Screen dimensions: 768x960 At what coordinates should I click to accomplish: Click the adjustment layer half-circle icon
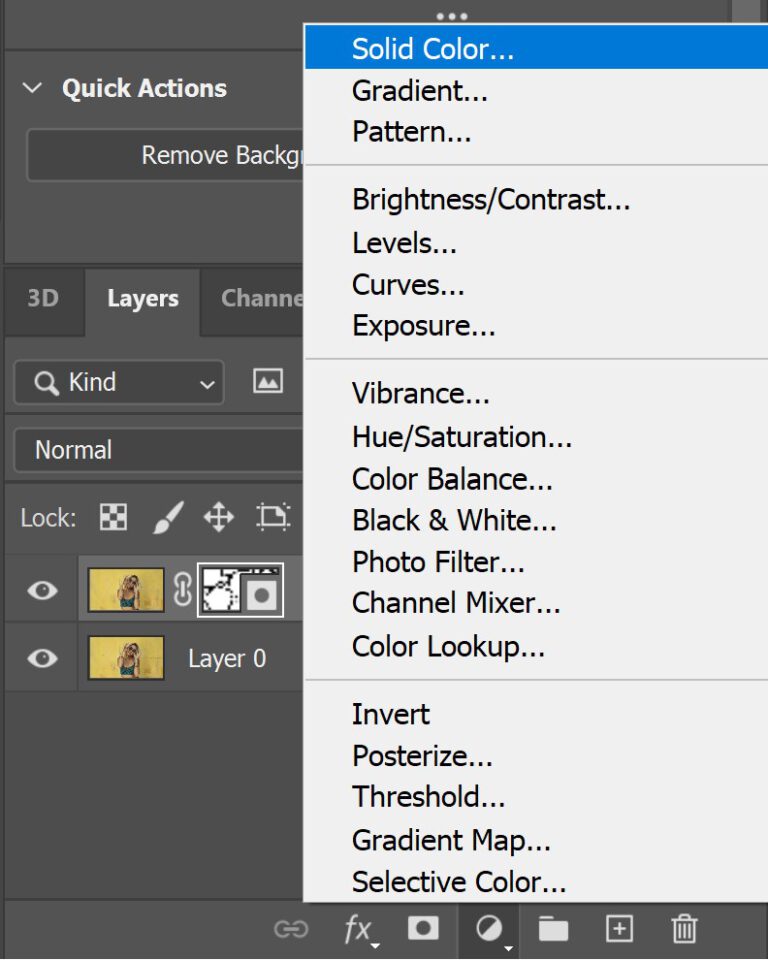tap(489, 930)
